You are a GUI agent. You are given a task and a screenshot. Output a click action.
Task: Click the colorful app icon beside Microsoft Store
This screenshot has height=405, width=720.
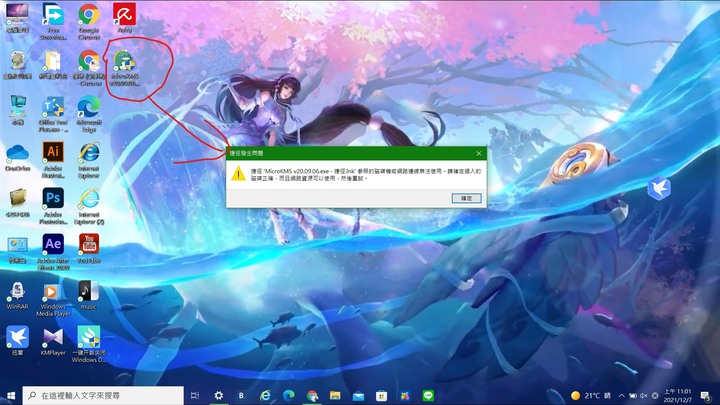(x=405, y=395)
